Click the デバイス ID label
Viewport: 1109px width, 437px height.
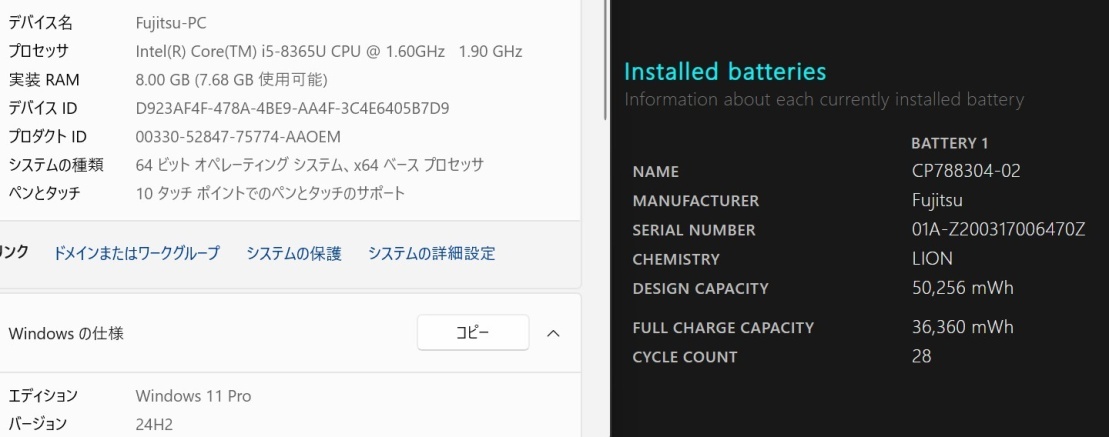pos(42,108)
